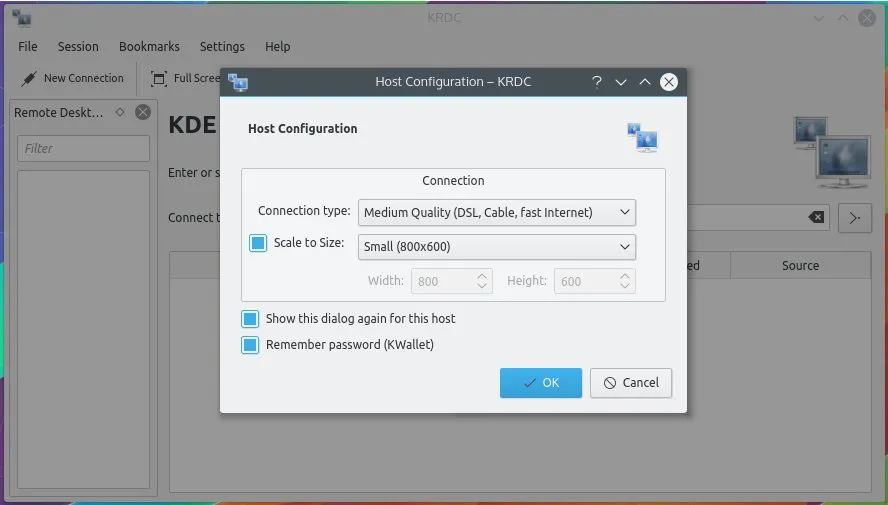Disable Remember password (KWallet) option
This screenshot has width=888, height=505.
click(x=250, y=345)
